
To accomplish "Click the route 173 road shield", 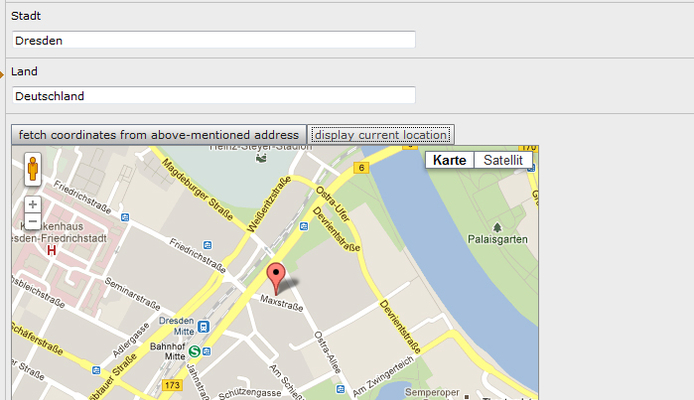I will coord(172,385).
